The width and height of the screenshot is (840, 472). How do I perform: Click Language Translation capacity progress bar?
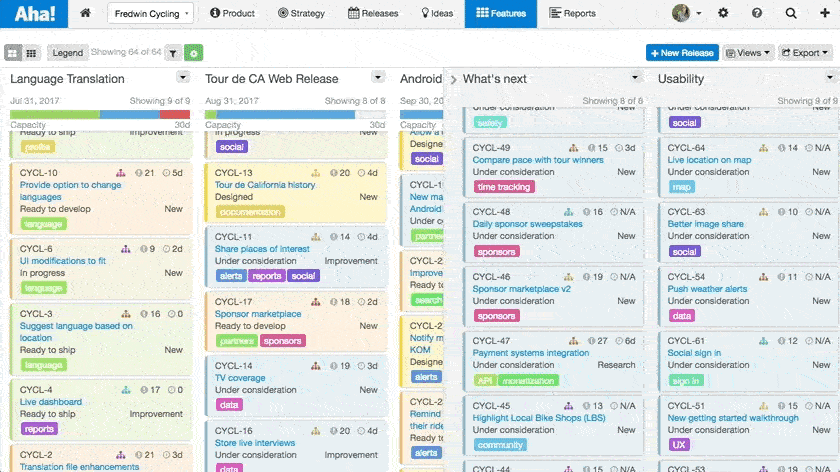point(100,114)
